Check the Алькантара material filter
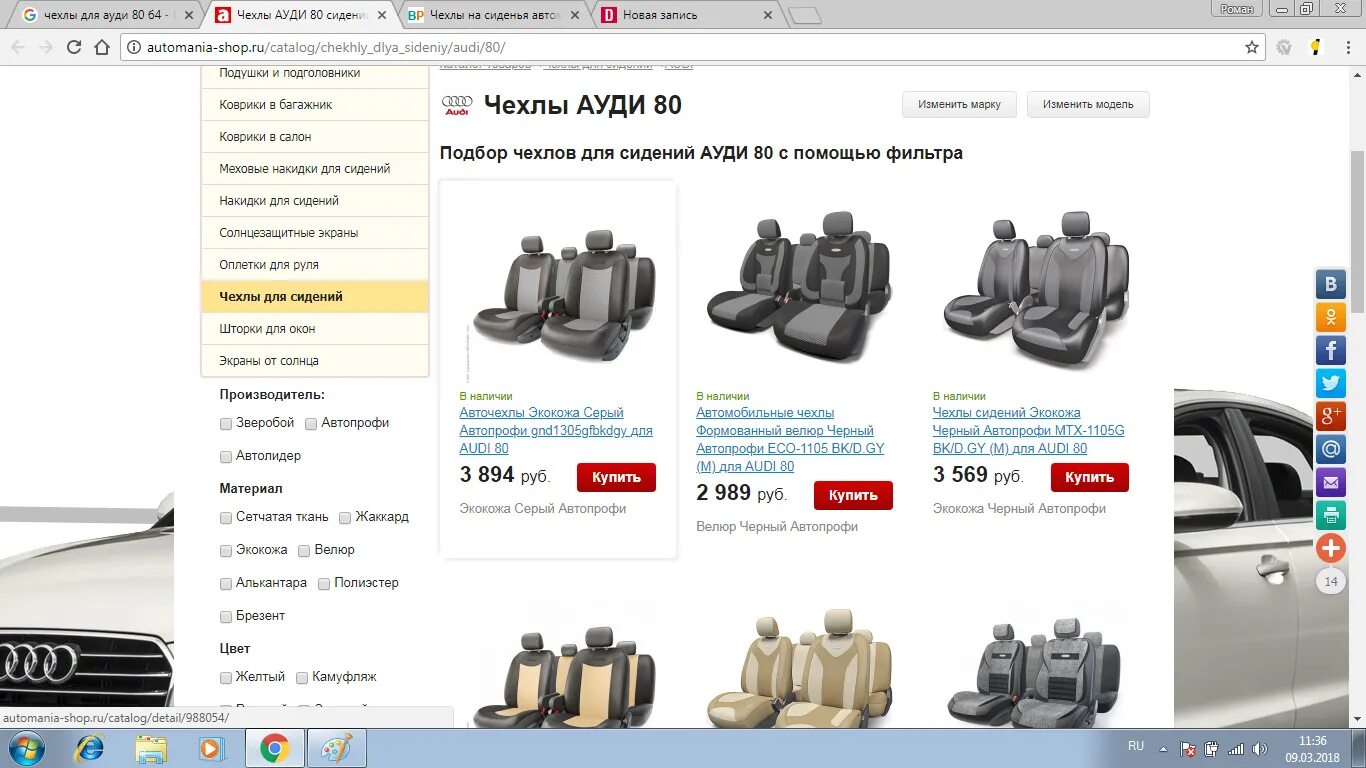The image size is (1366, 768). [226, 584]
